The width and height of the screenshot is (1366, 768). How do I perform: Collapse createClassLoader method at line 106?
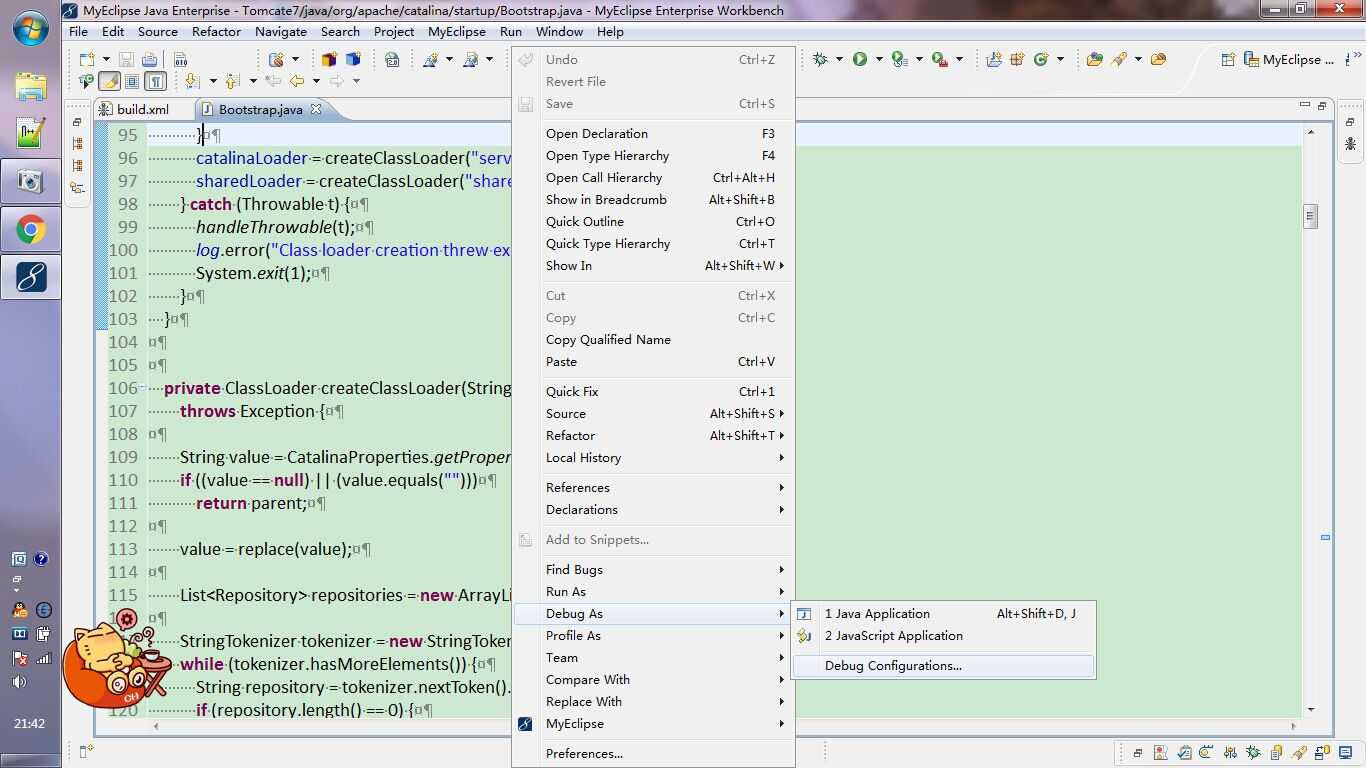[143, 388]
